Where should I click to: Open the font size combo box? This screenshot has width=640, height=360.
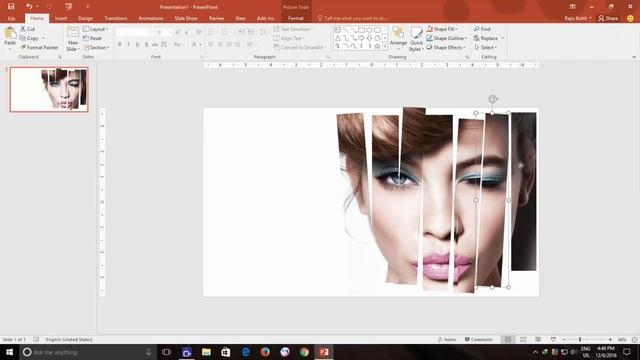163,32
